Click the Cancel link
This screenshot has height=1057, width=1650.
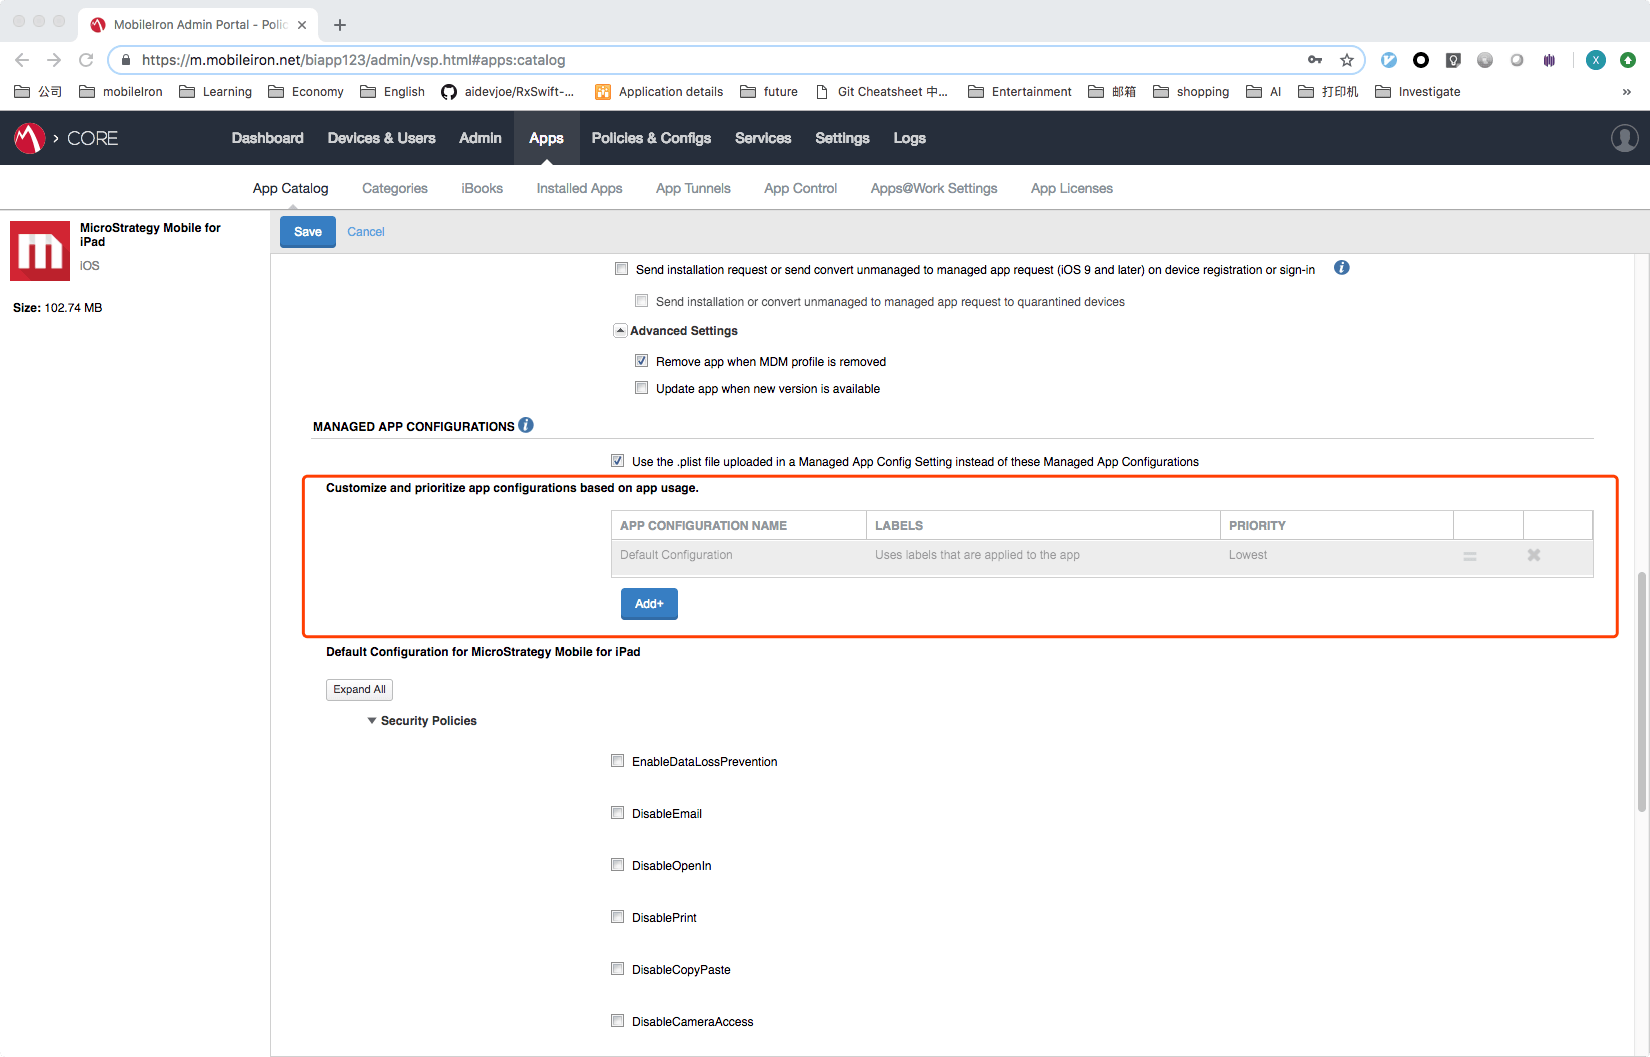(x=366, y=232)
